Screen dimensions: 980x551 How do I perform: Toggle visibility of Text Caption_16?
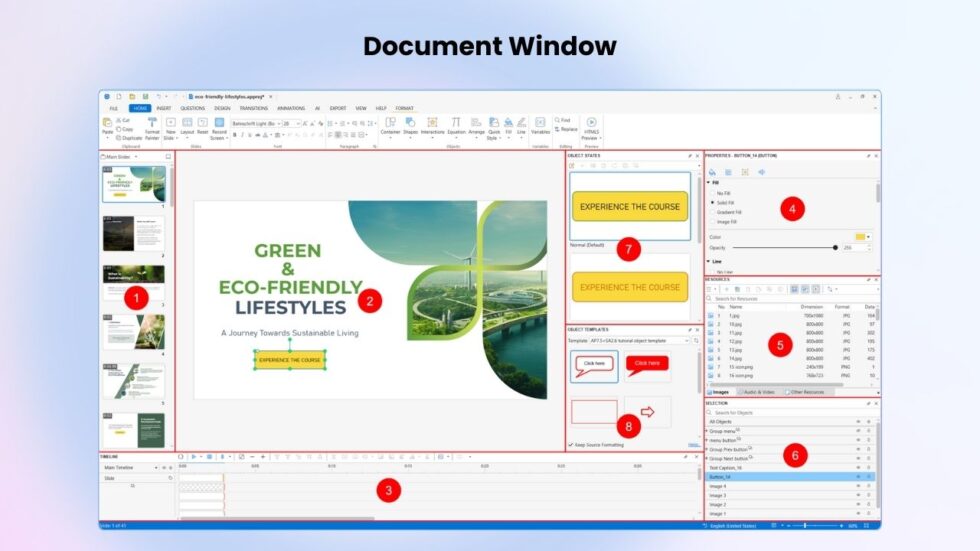[858, 467]
